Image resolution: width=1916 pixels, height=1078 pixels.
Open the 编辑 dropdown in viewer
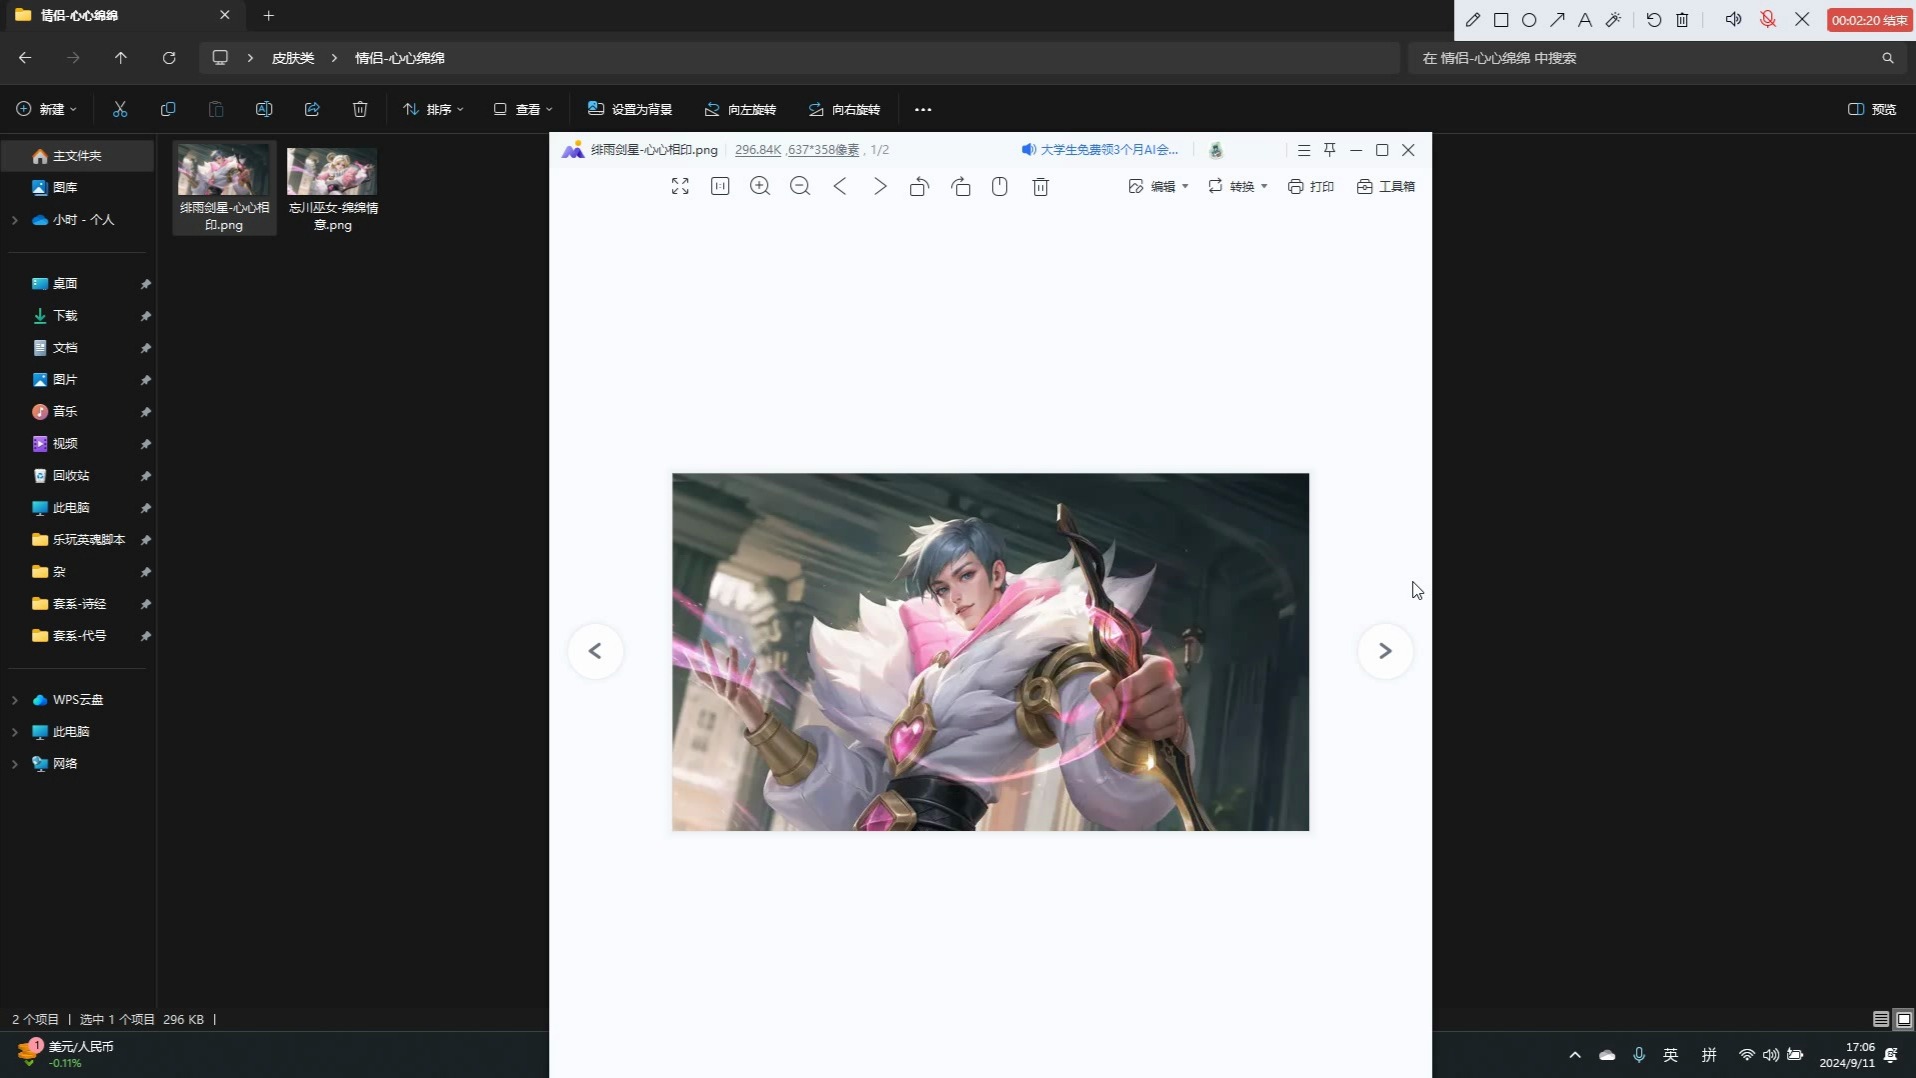coord(1158,186)
